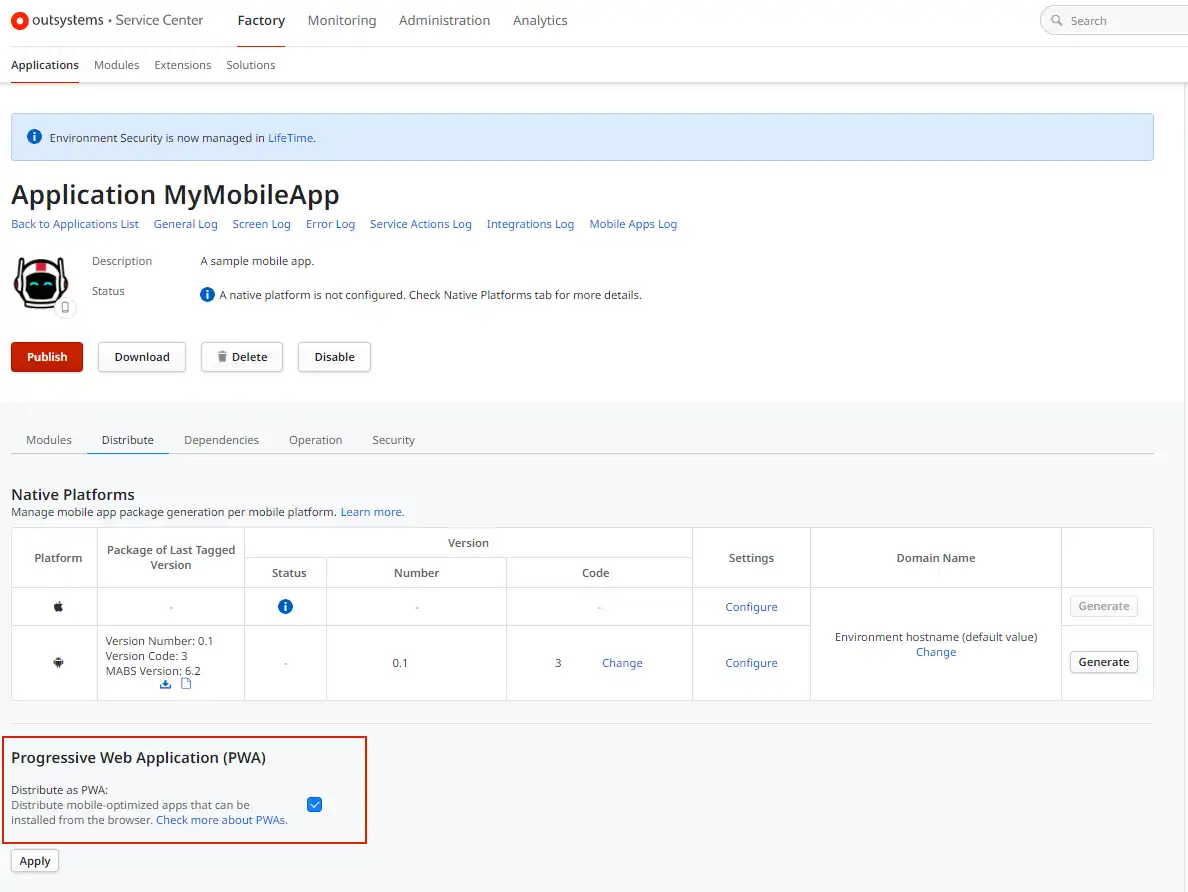
Task: Click the trash icon on Delete button
Action: (x=222, y=356)
